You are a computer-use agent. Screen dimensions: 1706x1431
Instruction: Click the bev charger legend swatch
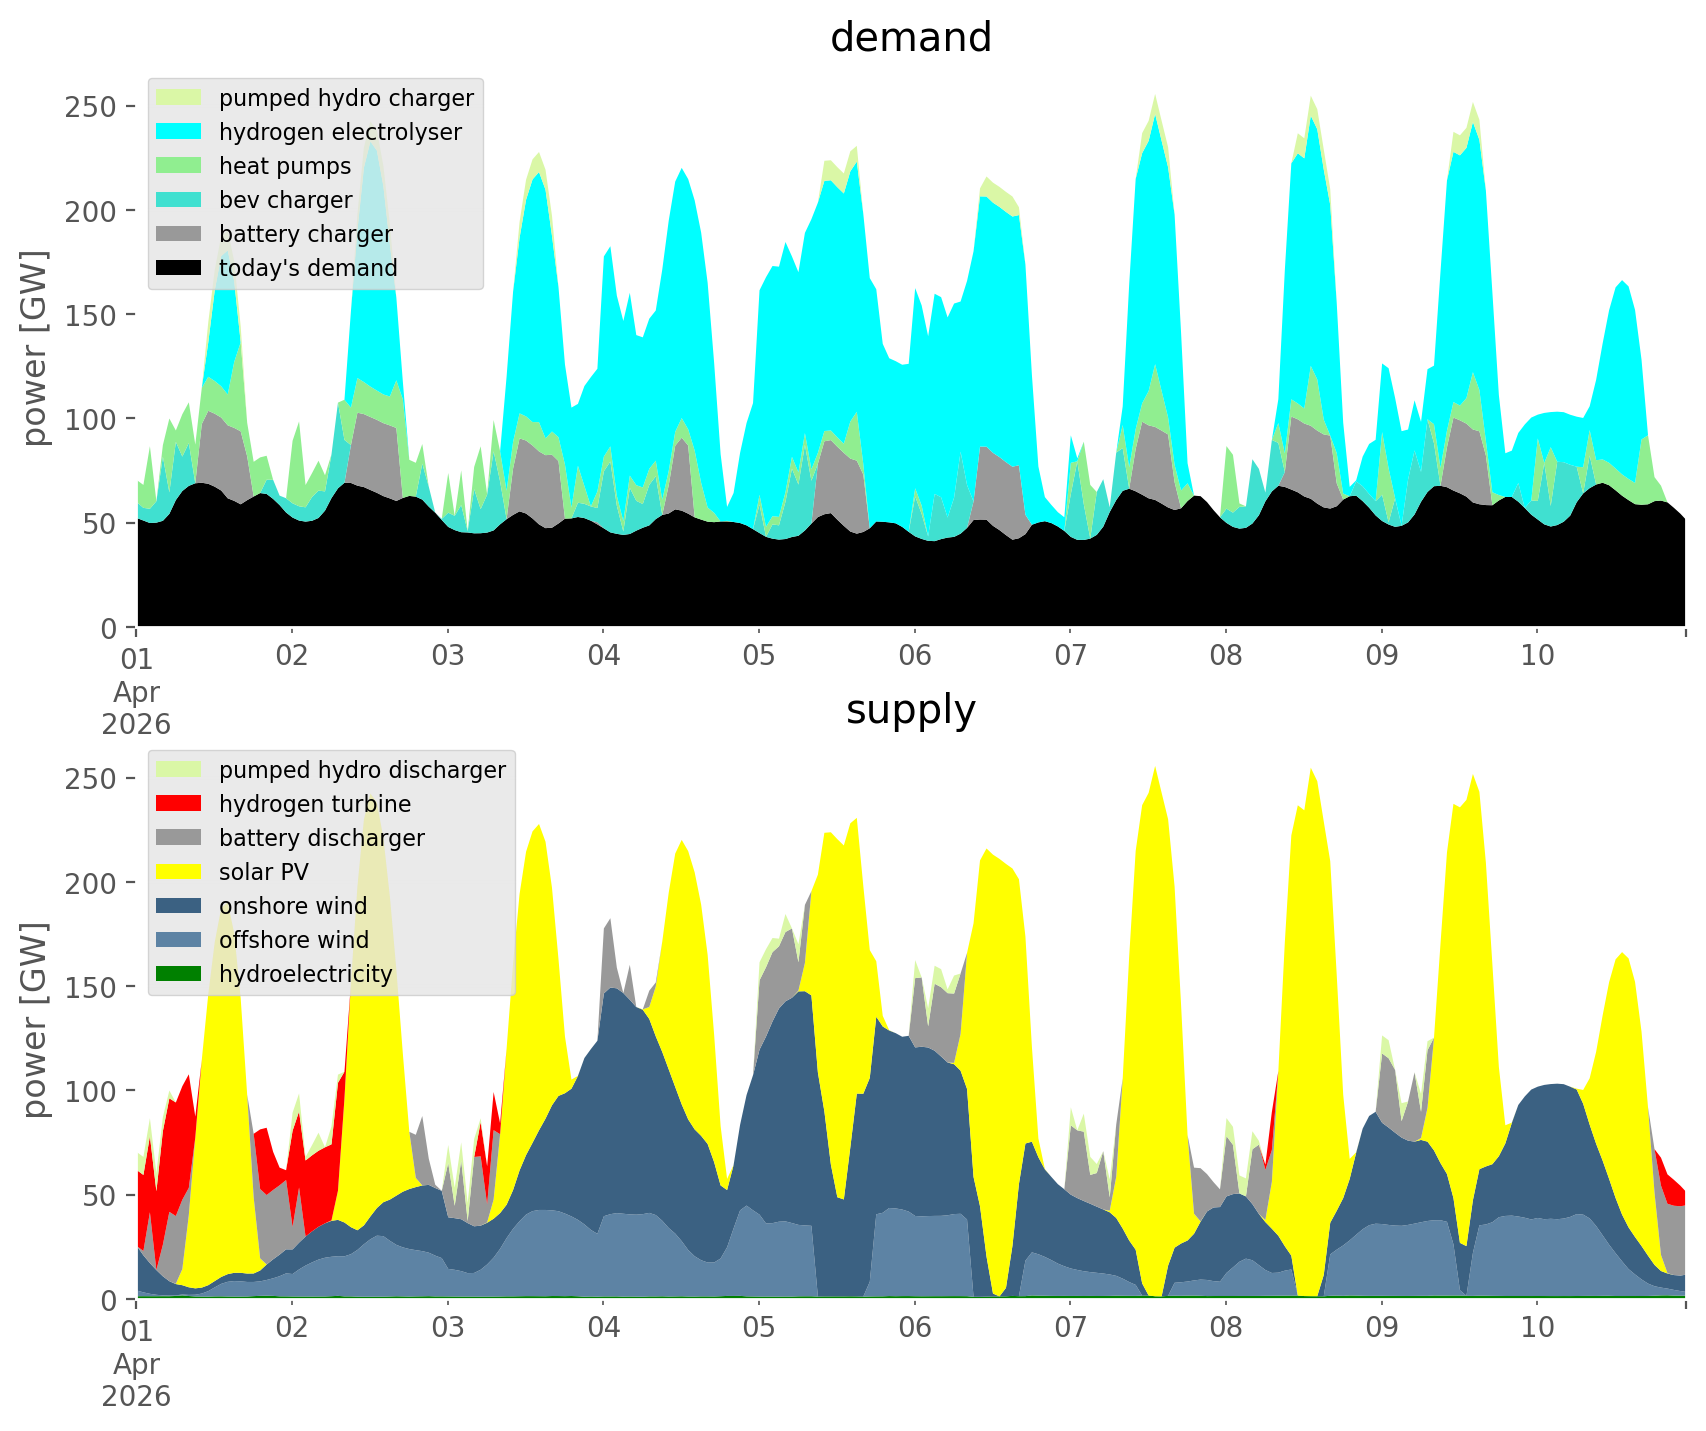pos(180,200)
